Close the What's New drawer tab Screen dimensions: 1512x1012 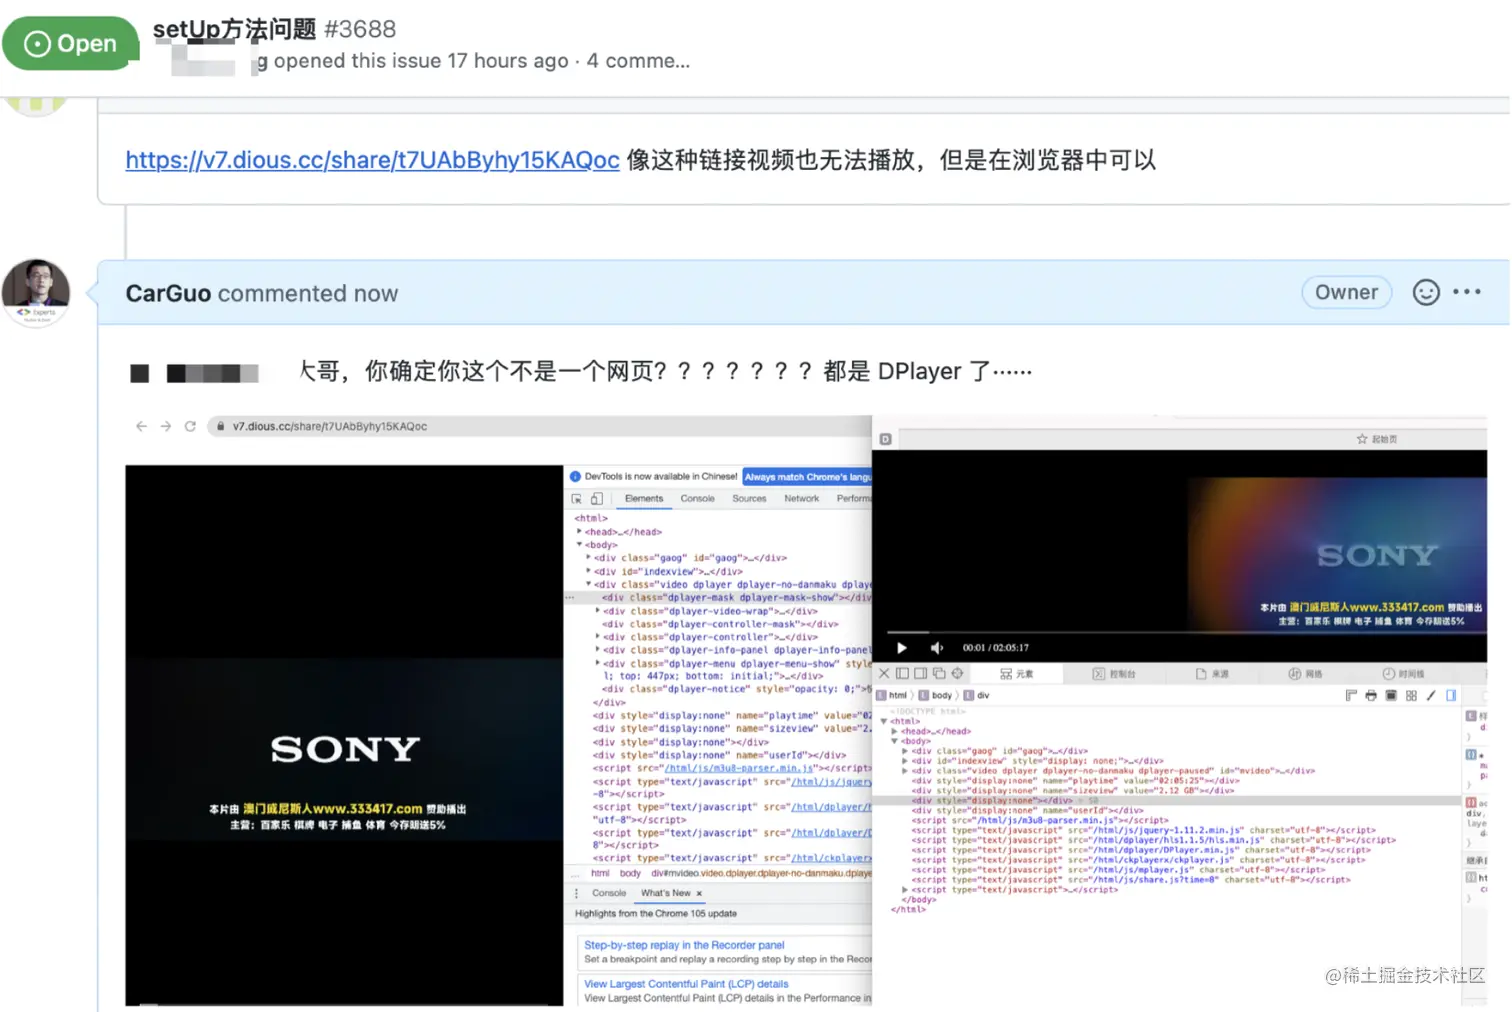point(699,893)
